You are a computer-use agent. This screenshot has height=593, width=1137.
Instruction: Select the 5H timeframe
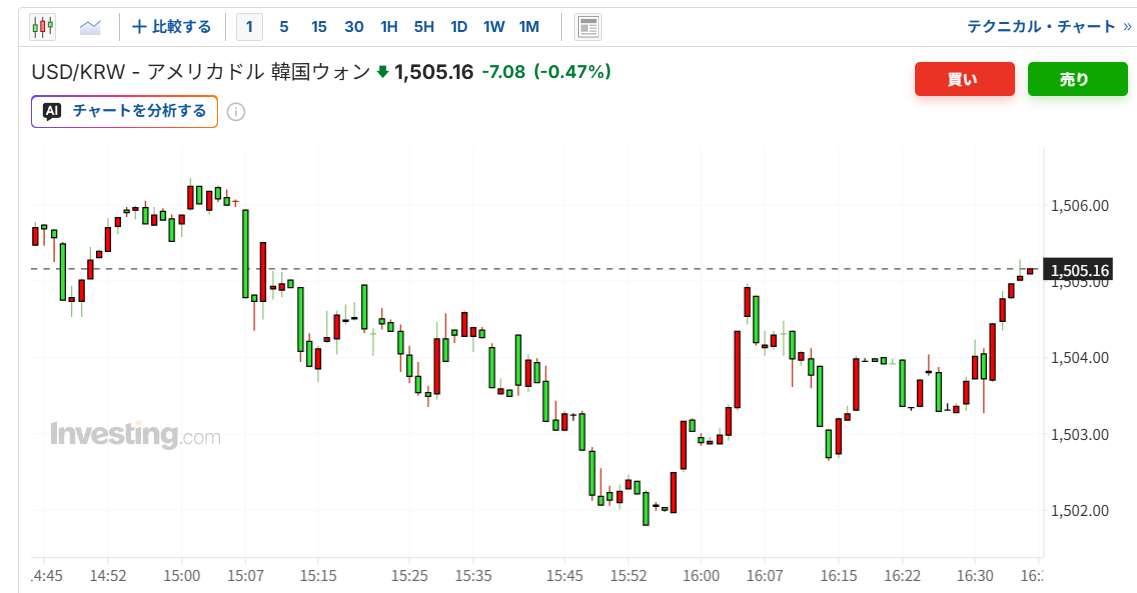click(424, 27)
